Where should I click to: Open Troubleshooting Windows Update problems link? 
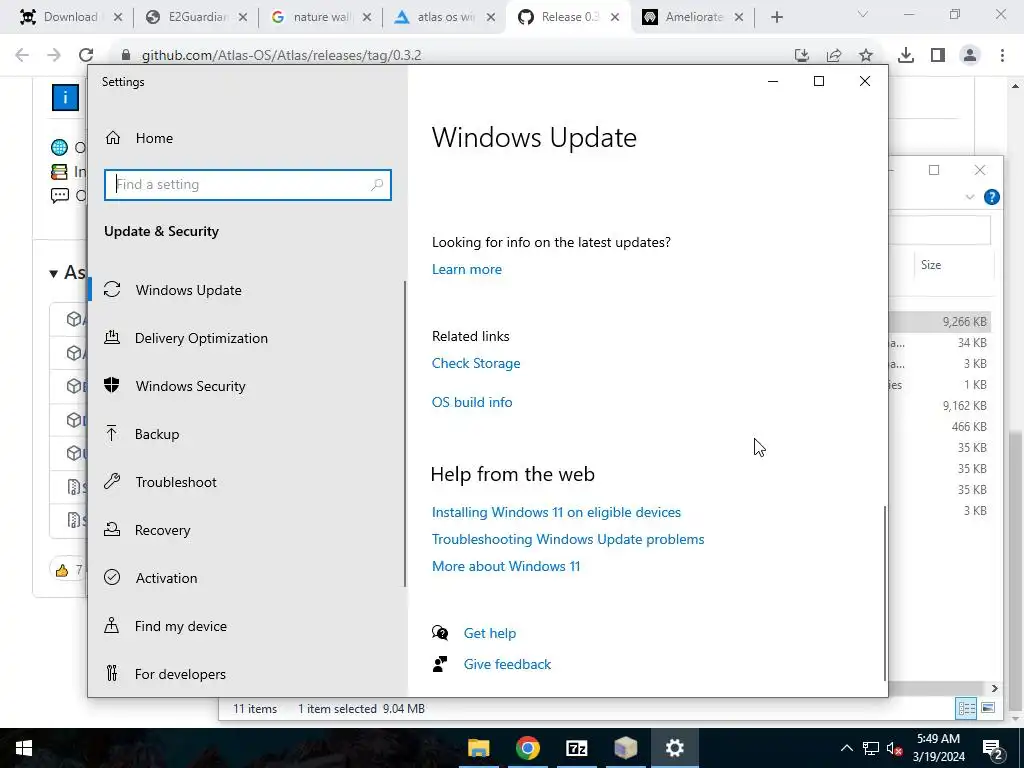(x=568, y=539)
